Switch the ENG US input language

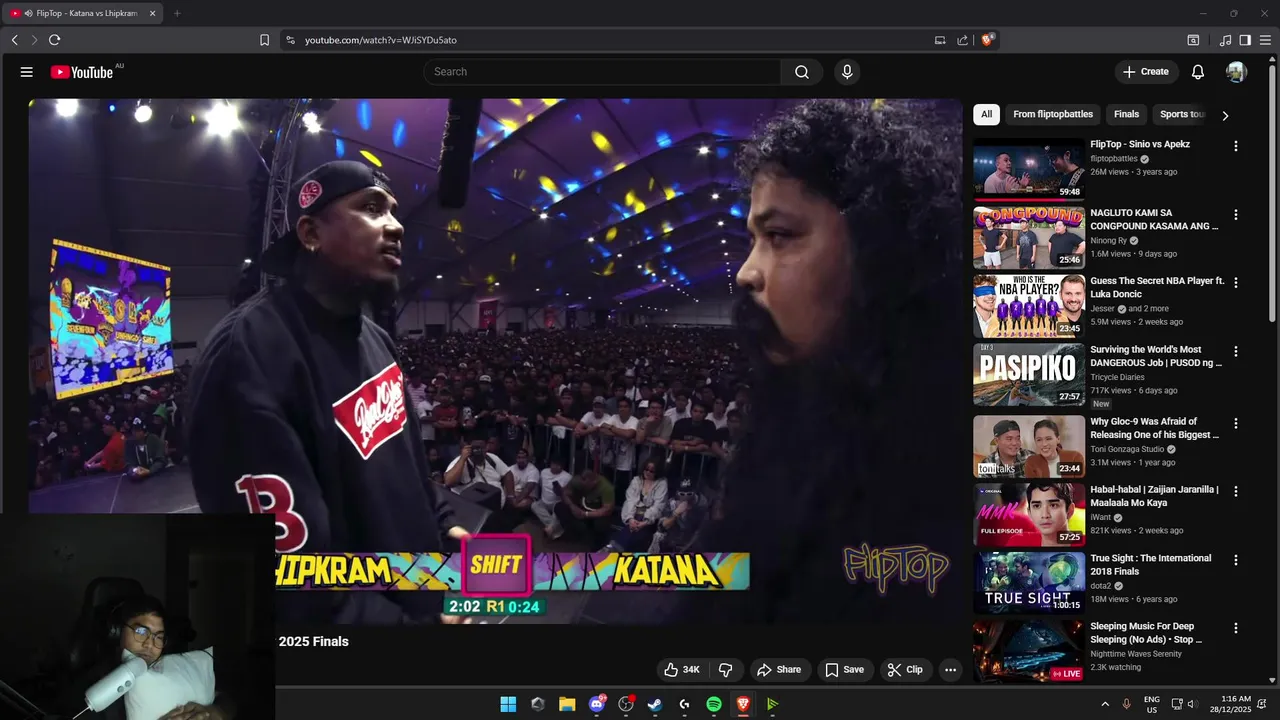point(1151,704)
